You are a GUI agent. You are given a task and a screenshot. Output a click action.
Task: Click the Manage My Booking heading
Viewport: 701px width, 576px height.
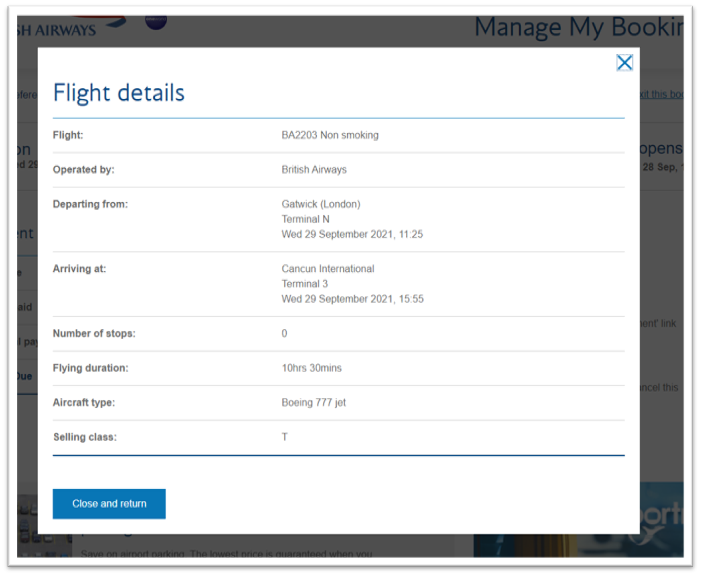577,28
